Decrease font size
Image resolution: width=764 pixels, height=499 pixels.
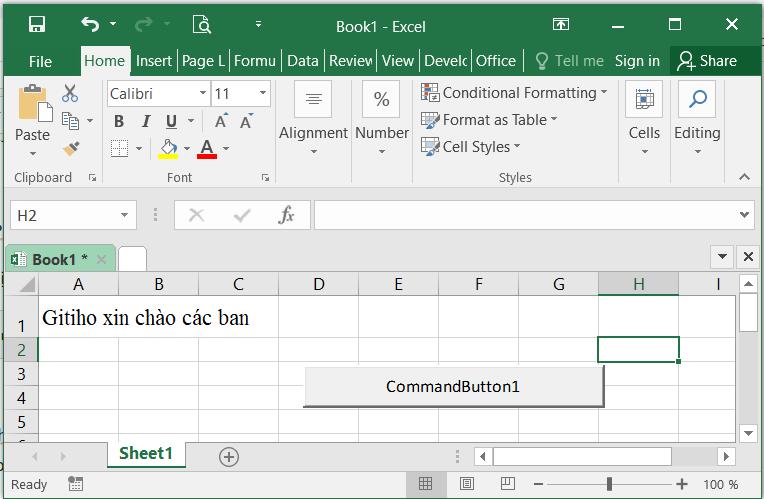(247, 121)
